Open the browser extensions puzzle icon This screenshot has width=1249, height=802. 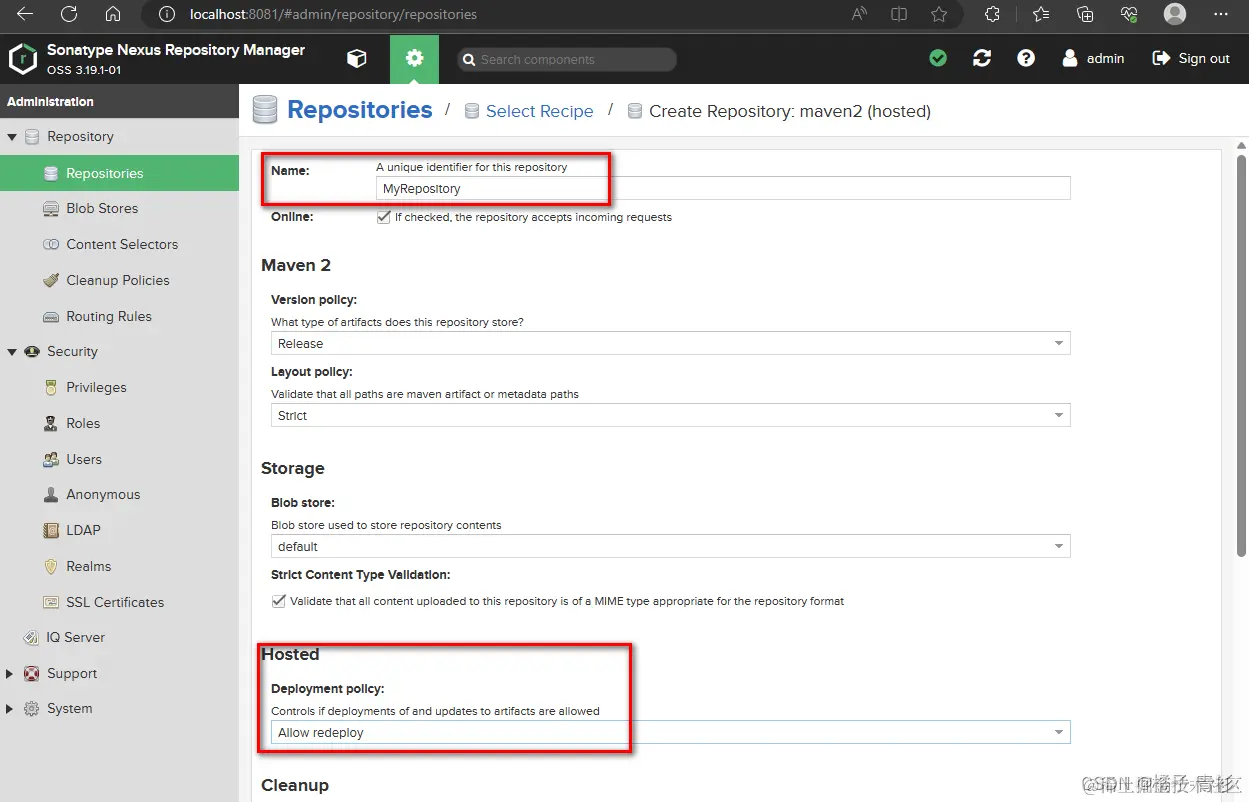(992, 14)
